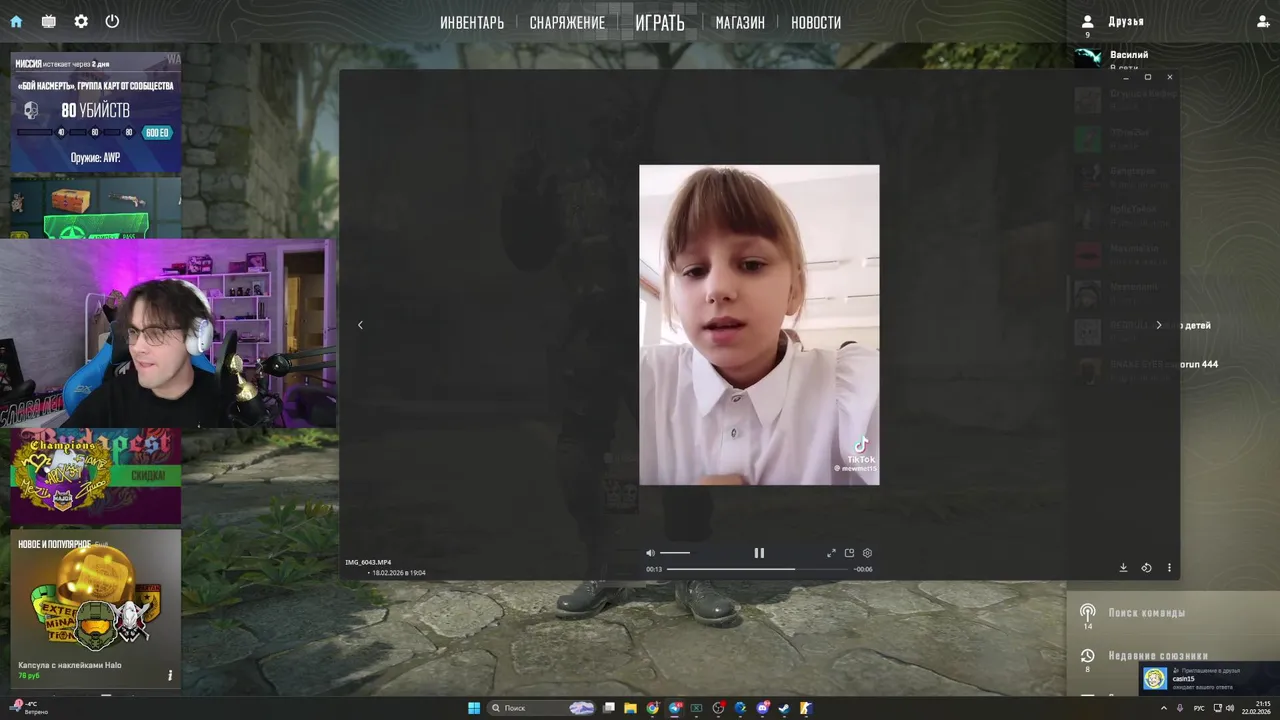This screenshot has width=1280, height=720.
Task: Open game settings gear in top bar
Action: [81, 21]
